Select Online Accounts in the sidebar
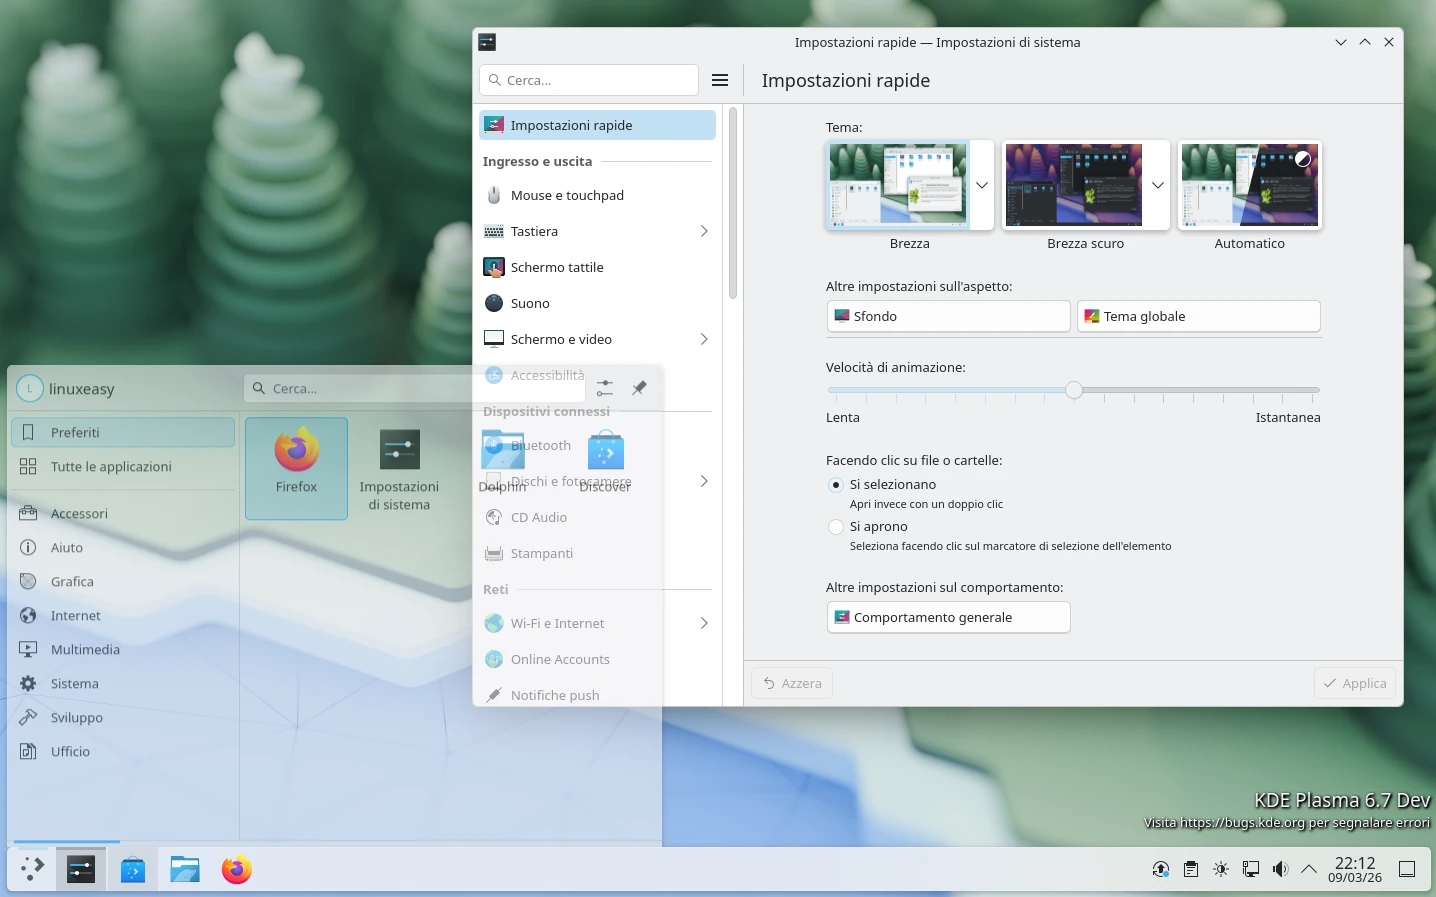This screenshot has width=1436, height=897. 560,659
